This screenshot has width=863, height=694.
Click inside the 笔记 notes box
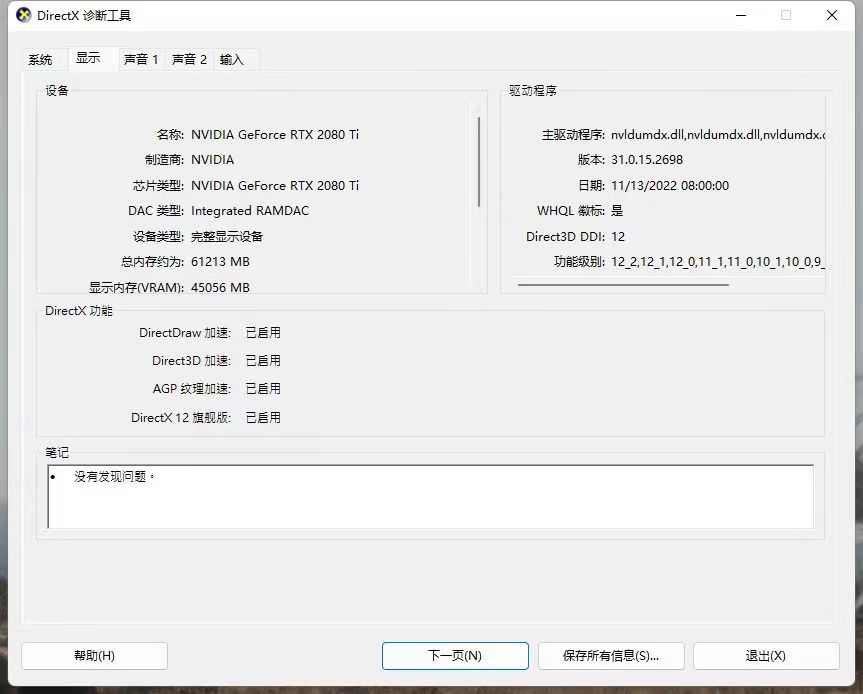click(x=431, y=496)
